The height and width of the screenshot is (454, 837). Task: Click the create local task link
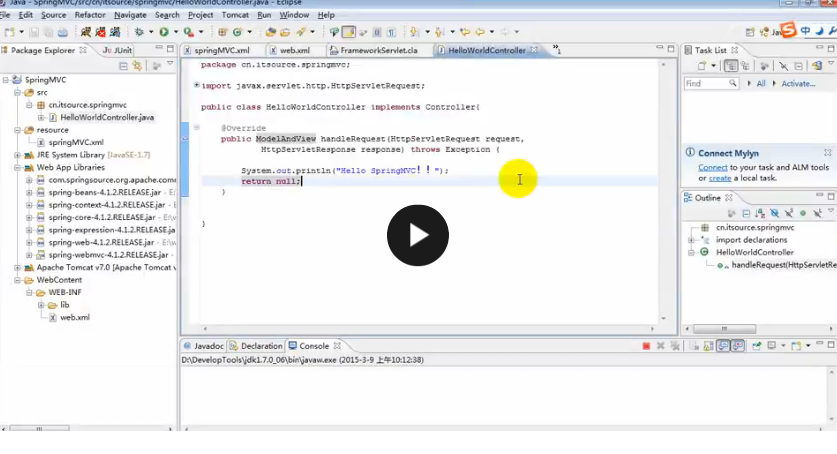[x=720, y=178]
